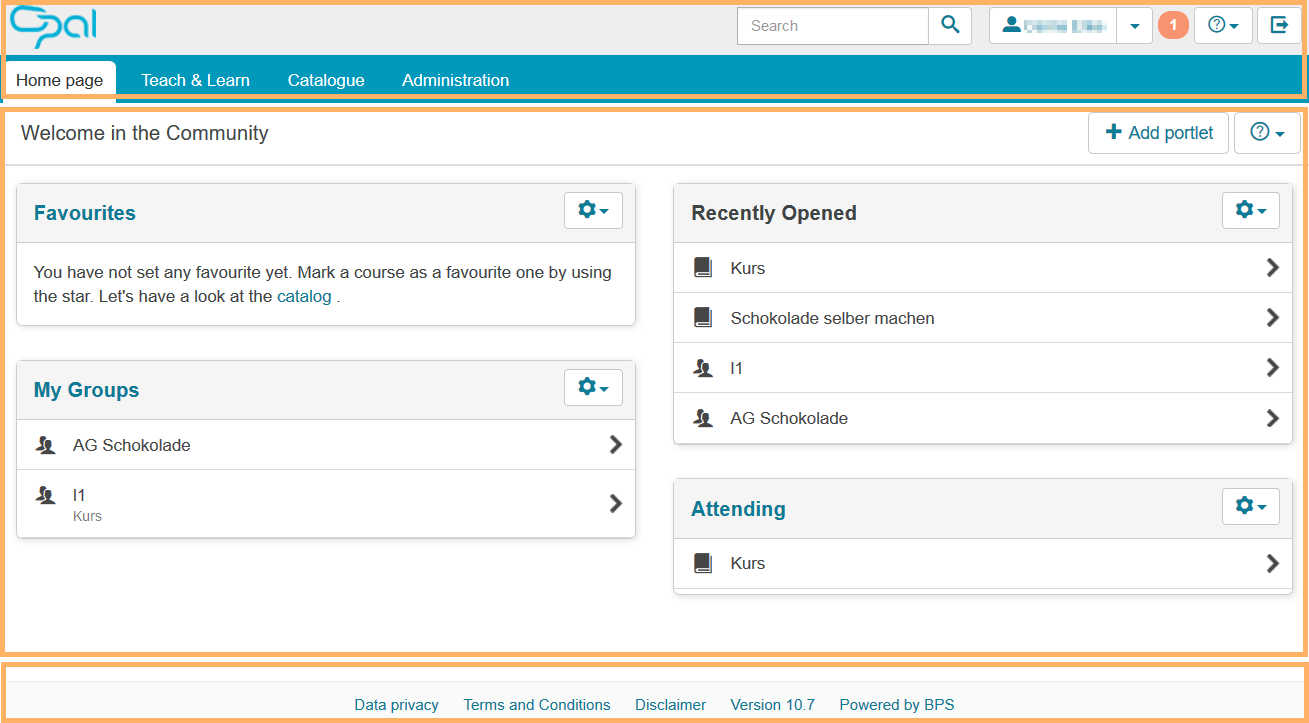
Task: Click the magnifier search button
Action: (950, 26)
